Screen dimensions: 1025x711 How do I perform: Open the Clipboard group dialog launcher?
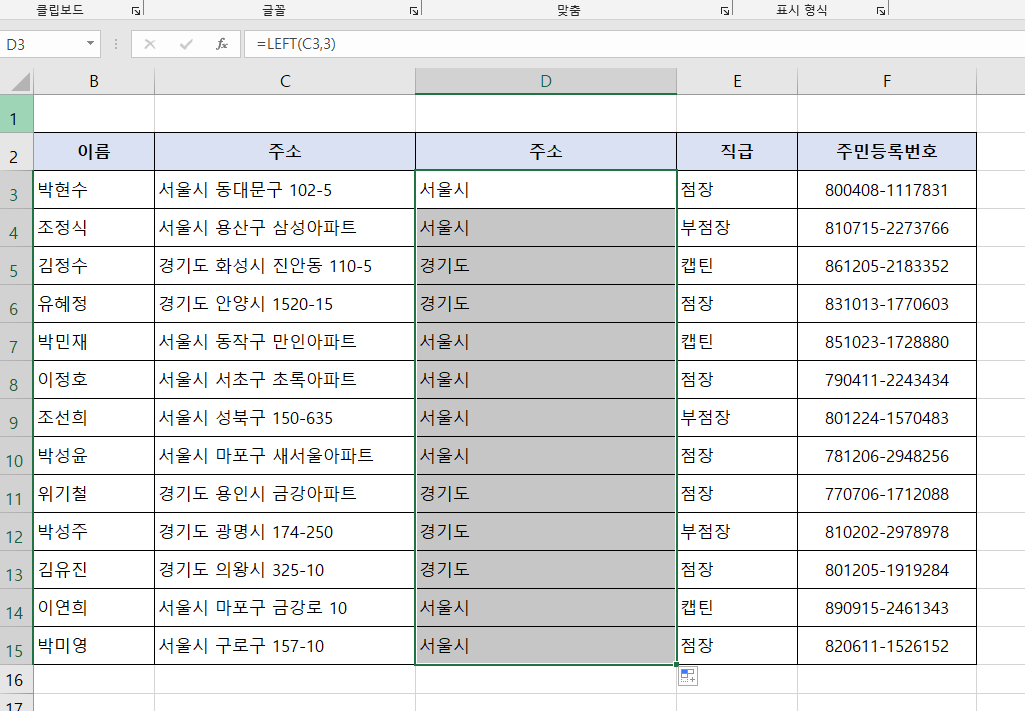click(x=135, y=10)
